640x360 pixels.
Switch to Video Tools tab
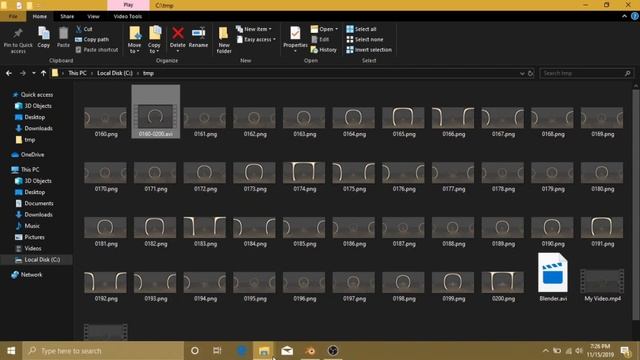coord(128,16)
